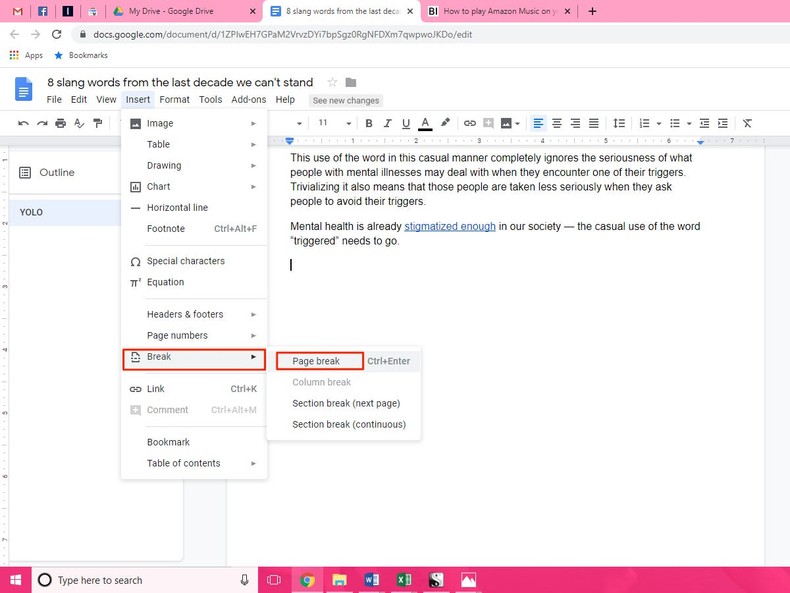Toggle left align text button
The width and height of the screenshot is (790, 593).
(538, 123)
